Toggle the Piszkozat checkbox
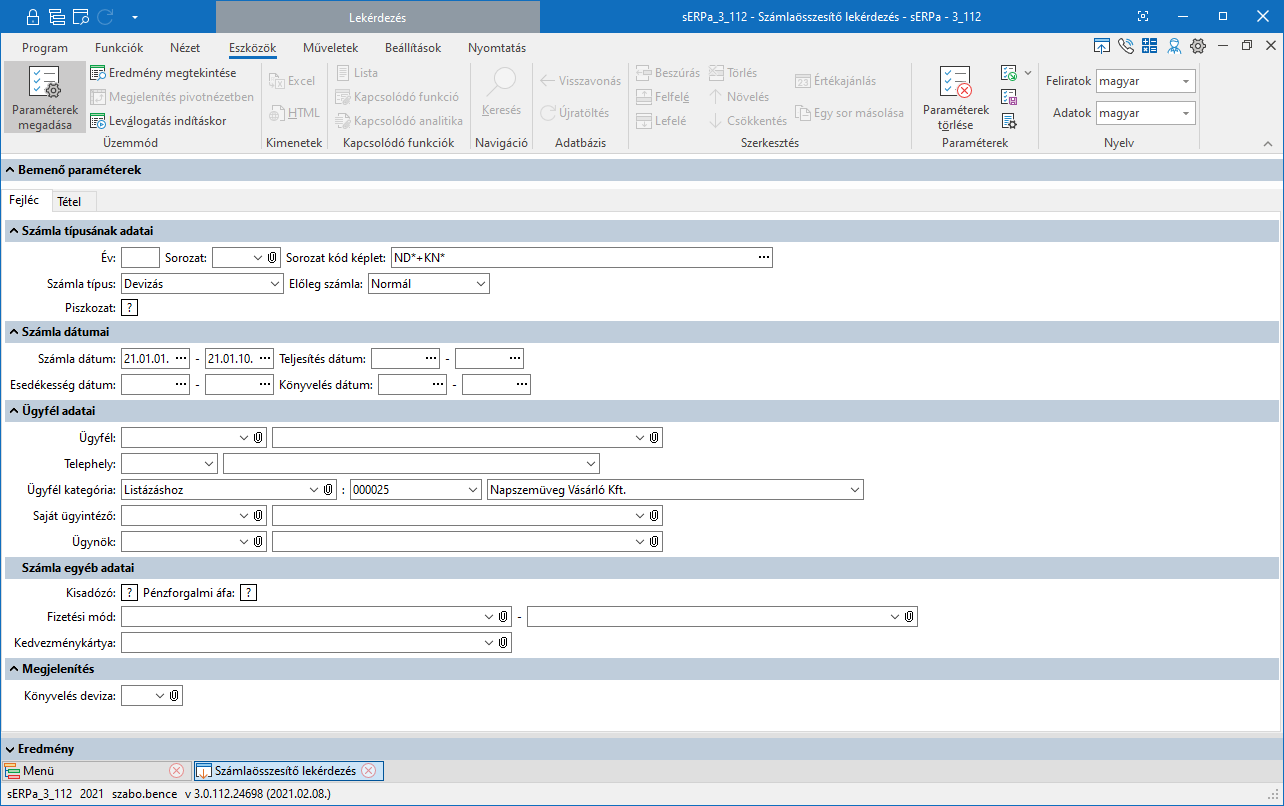The height and width of the screenshot is (806, 1284). (x=129, y=308)
